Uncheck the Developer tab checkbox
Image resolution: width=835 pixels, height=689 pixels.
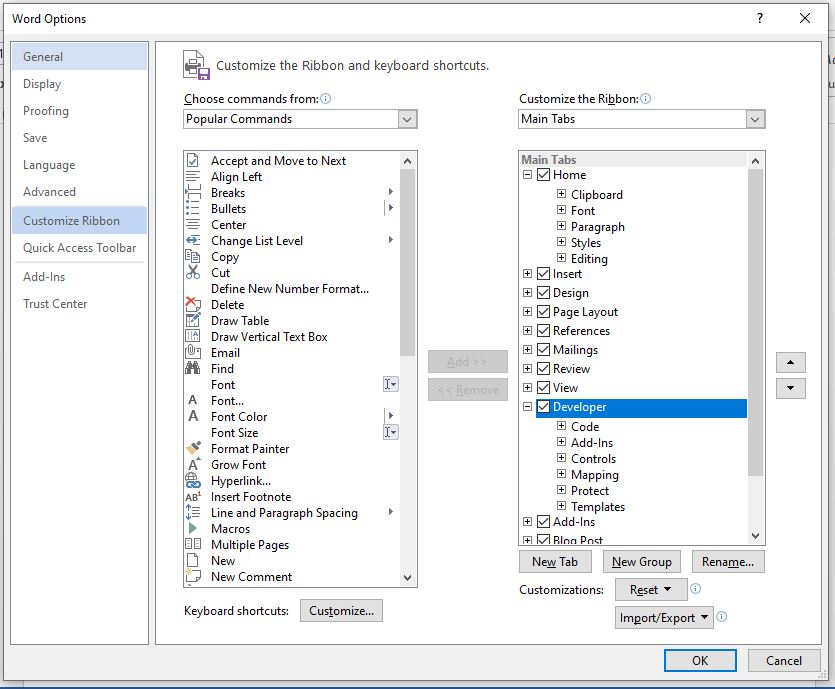click(543, 407)
